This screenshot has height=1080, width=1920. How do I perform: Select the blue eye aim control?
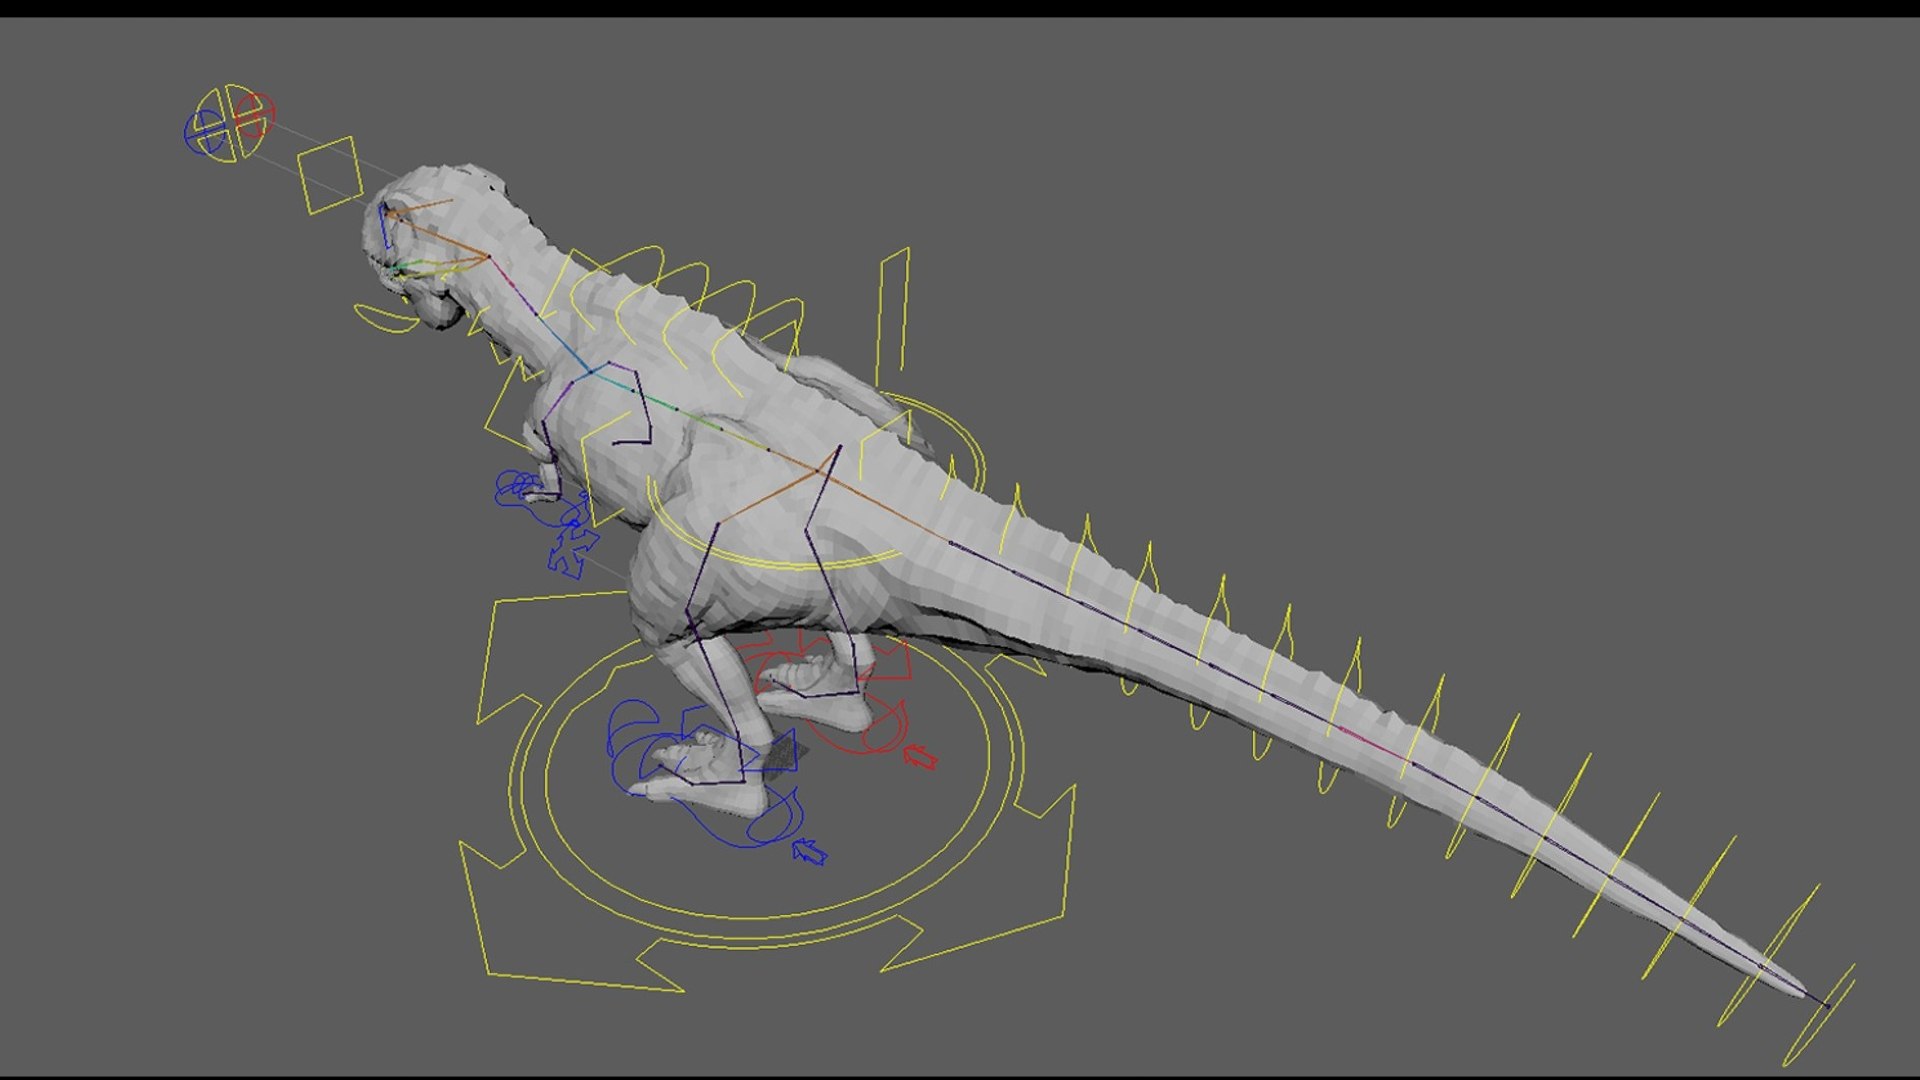click(x=205, y=132)
